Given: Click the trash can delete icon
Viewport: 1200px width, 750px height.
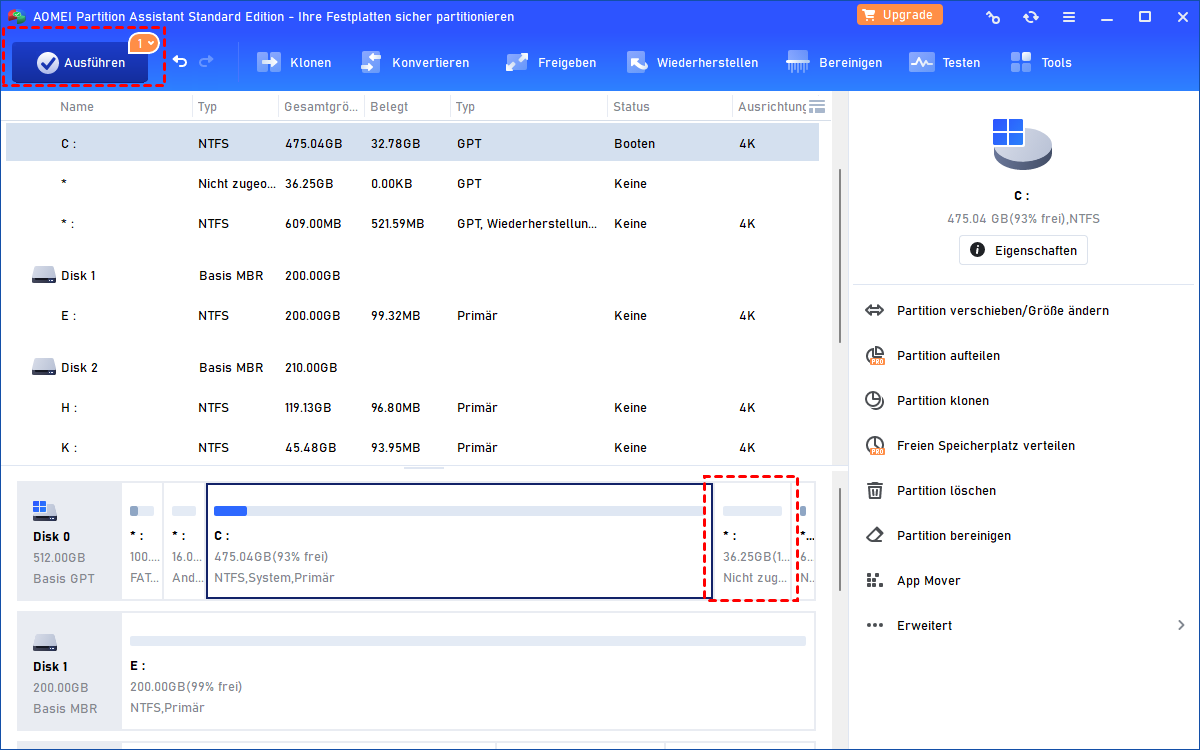Looking at the screenshot, I should pos(875,490).
